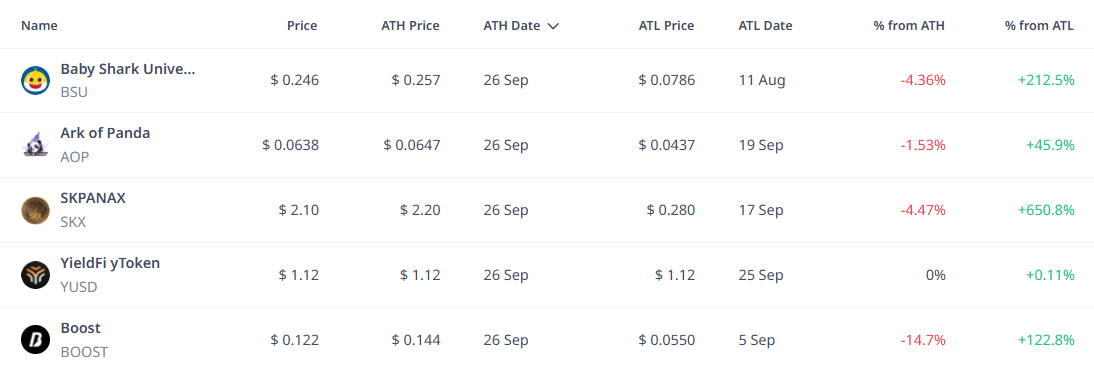
Task: Click the Ark of Panda logo icon
Action: [35, 145]
